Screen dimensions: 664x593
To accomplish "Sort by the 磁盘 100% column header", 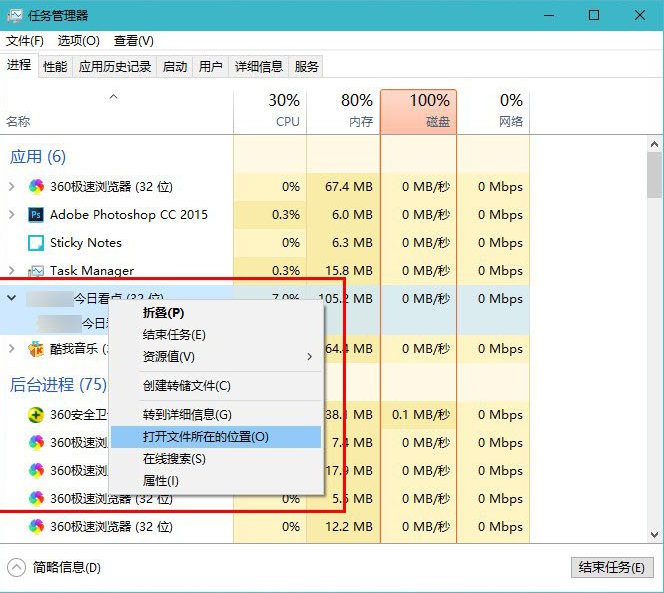I will 418,111.
